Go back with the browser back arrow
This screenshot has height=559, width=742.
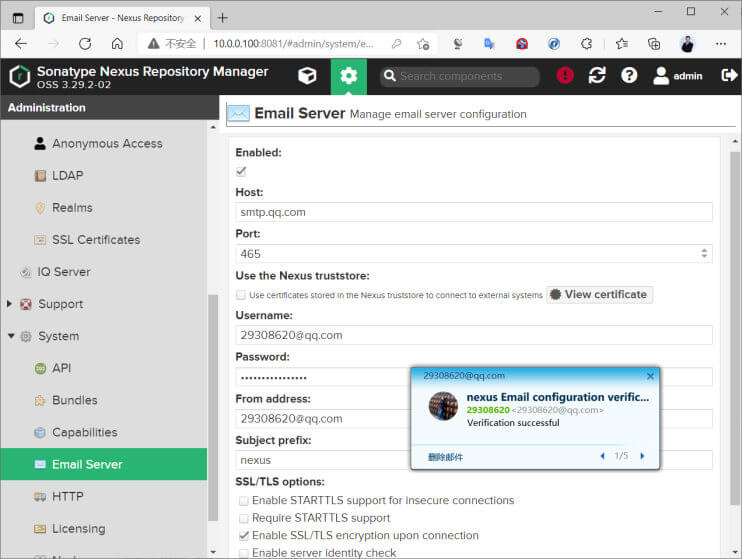pyautogui.click(x=21, y=44)
